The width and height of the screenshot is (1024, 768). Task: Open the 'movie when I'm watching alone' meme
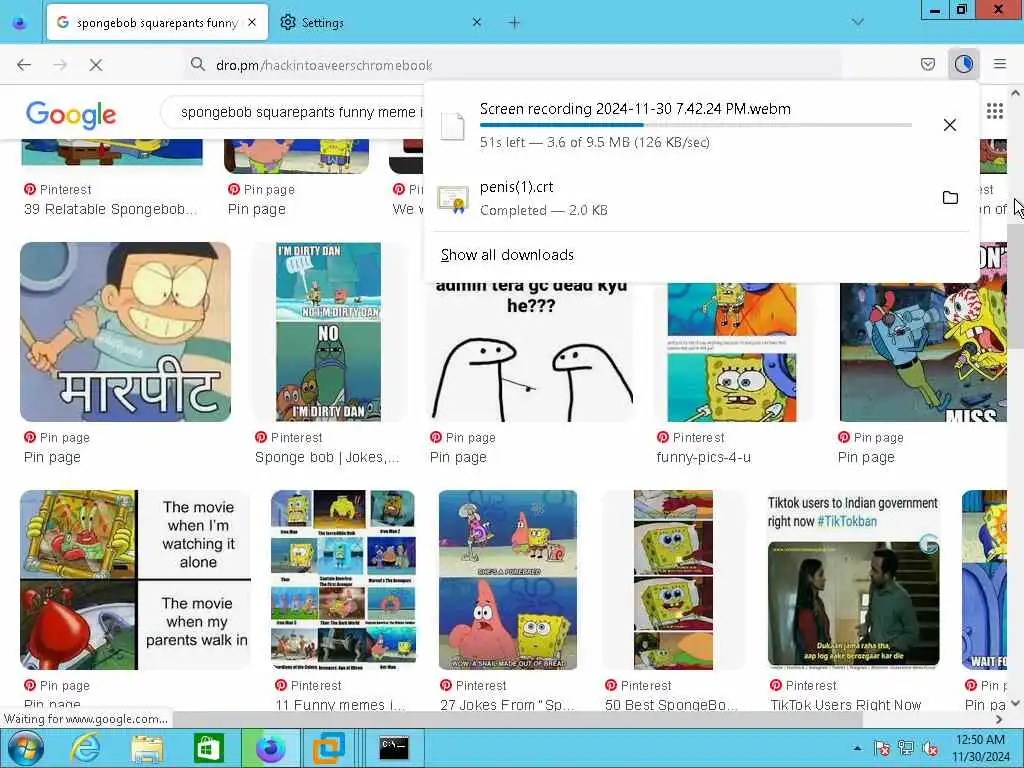(135, 580)
